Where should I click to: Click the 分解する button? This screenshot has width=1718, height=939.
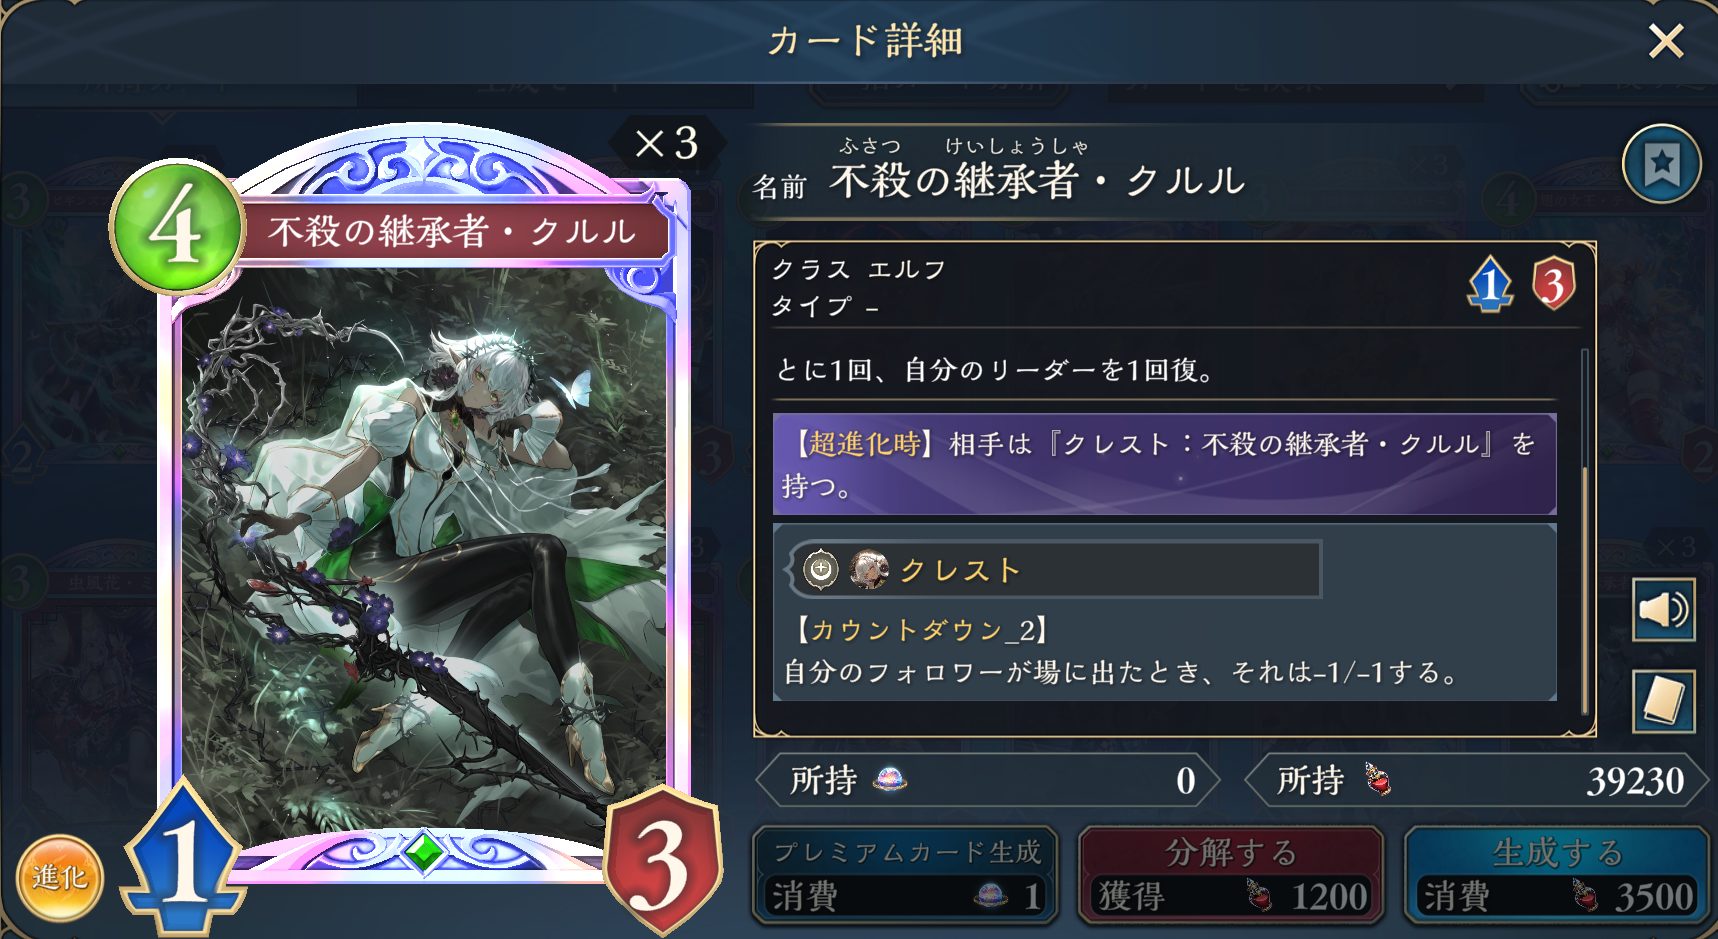(x=1231, y=874)
